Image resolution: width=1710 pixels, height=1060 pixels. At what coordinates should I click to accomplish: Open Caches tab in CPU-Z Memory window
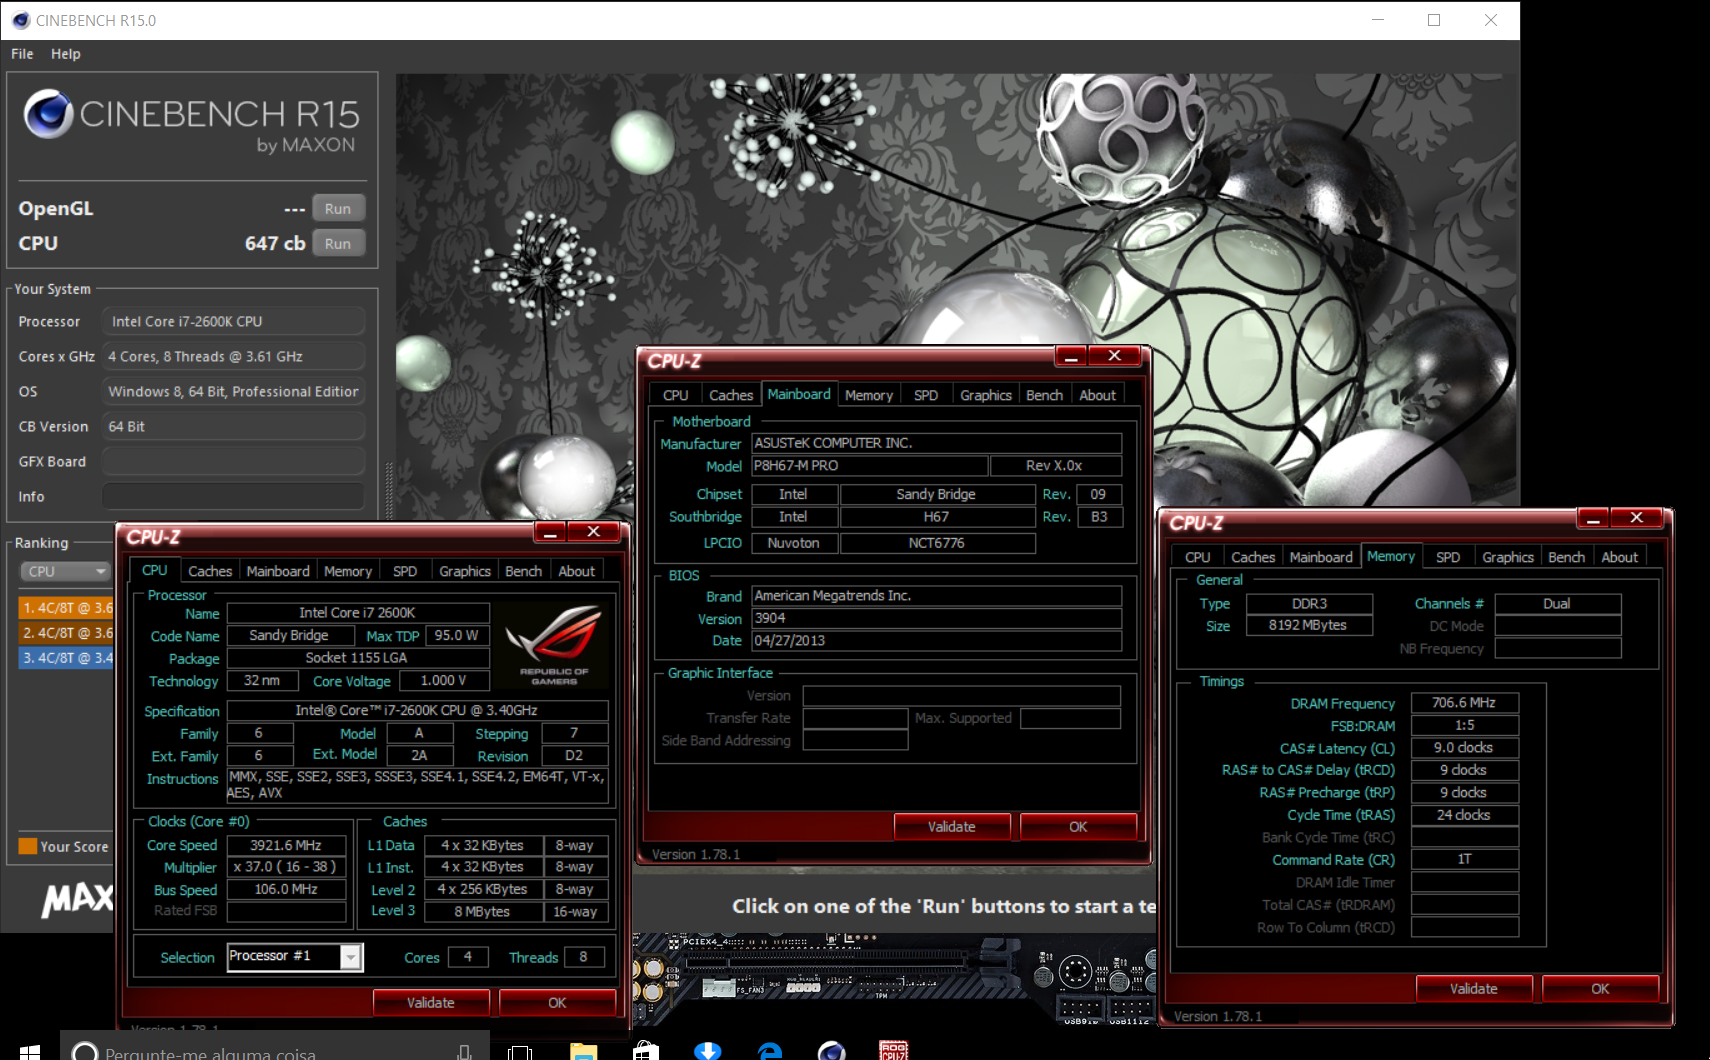pos(1253,557)
